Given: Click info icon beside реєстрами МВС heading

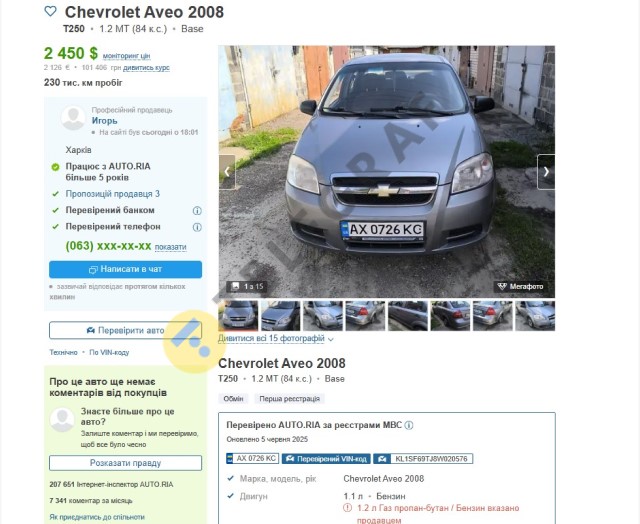Looking at the screenshot, I should [x=409, y=425].
